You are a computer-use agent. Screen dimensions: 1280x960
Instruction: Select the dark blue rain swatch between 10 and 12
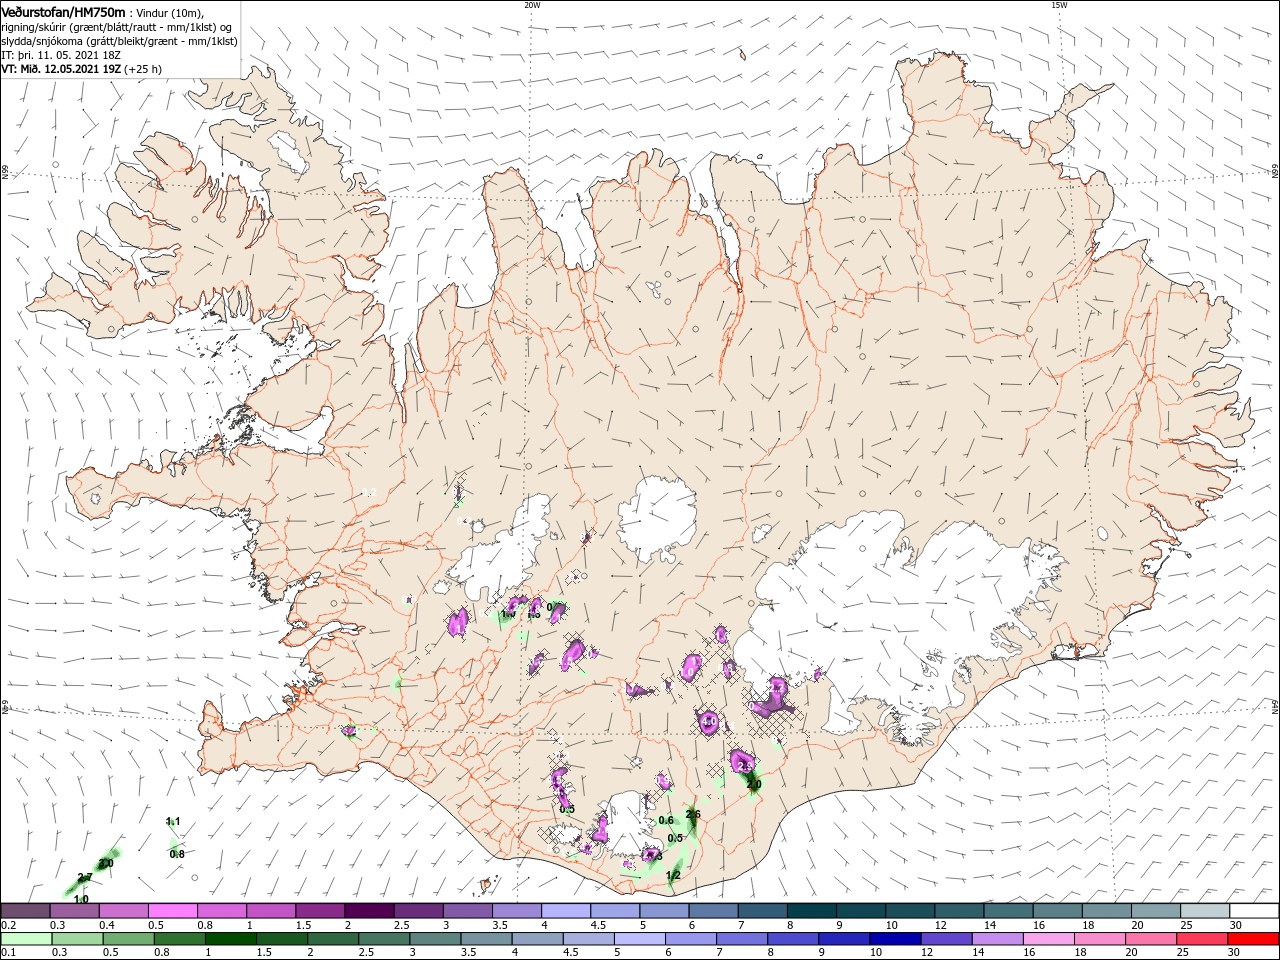tap(895, 939)
